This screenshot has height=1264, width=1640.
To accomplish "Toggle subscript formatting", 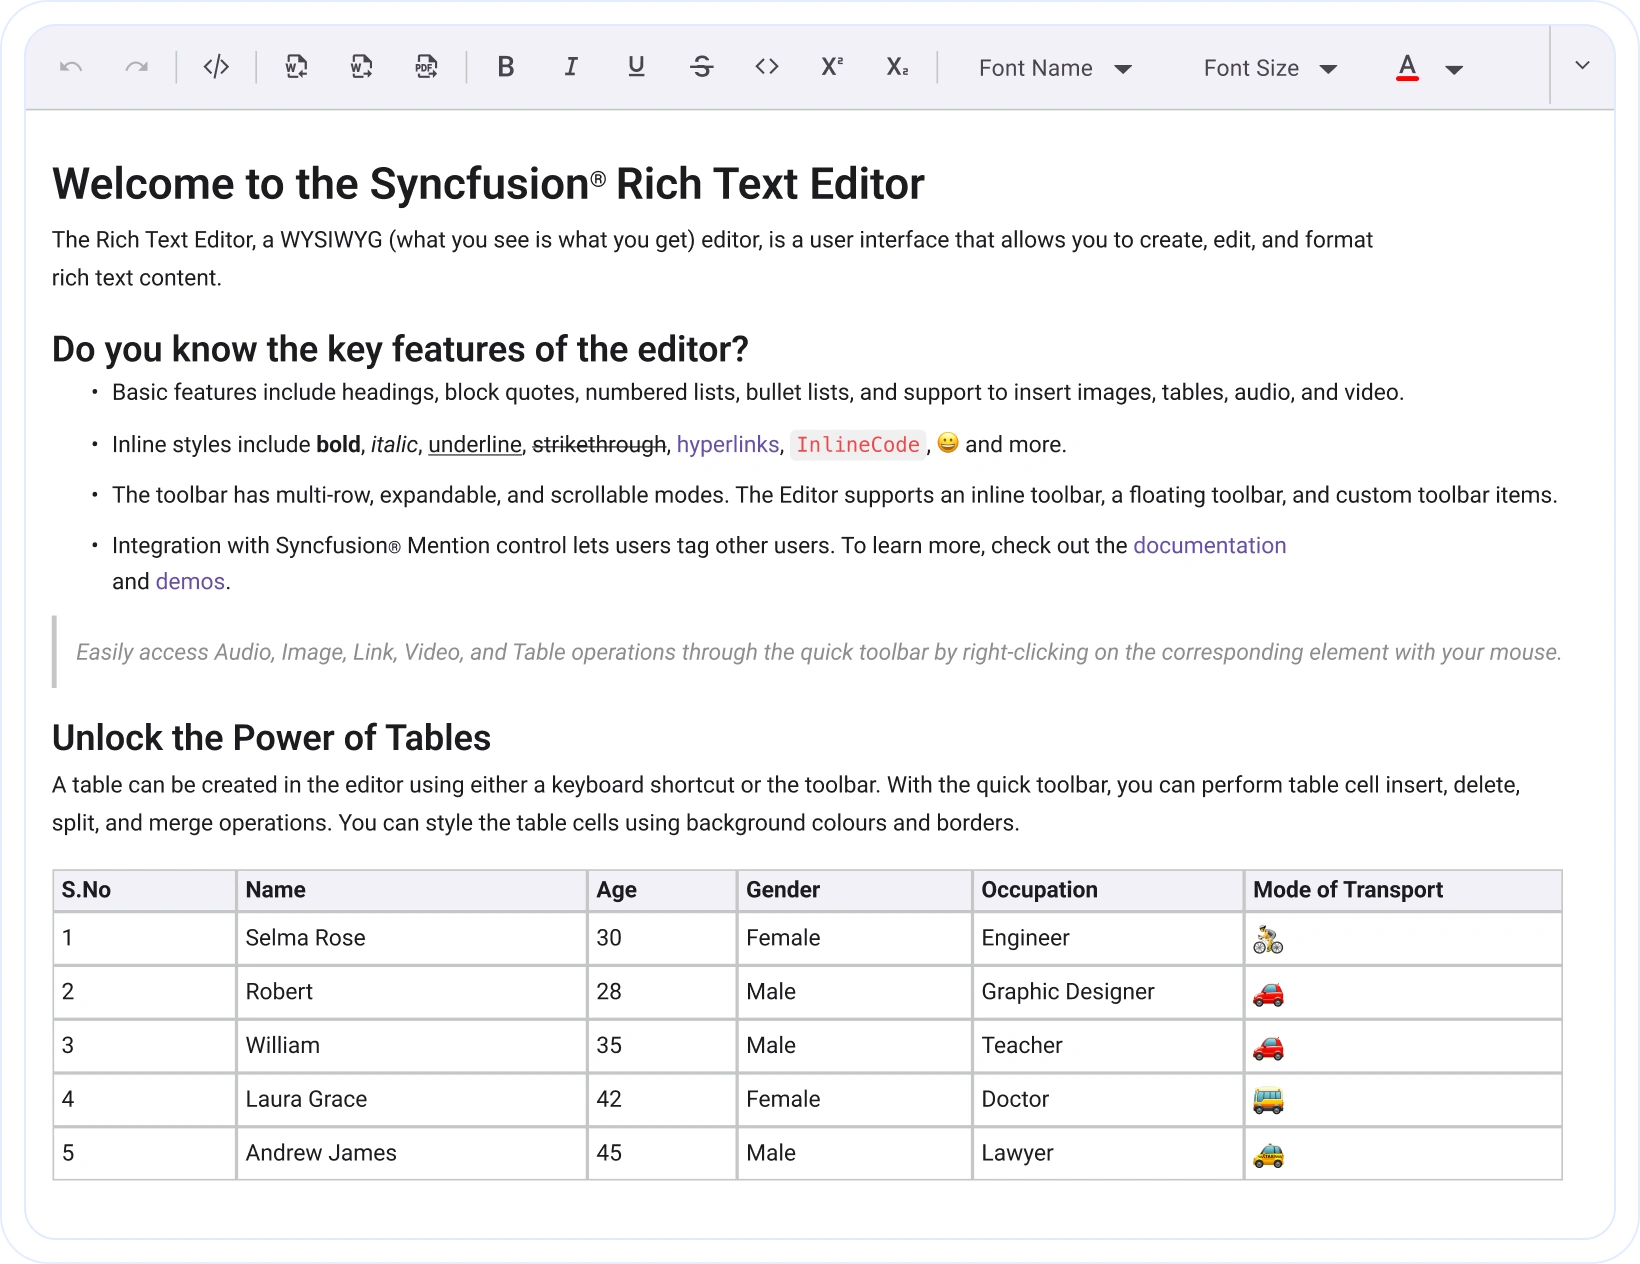I will tap(898, 67).
